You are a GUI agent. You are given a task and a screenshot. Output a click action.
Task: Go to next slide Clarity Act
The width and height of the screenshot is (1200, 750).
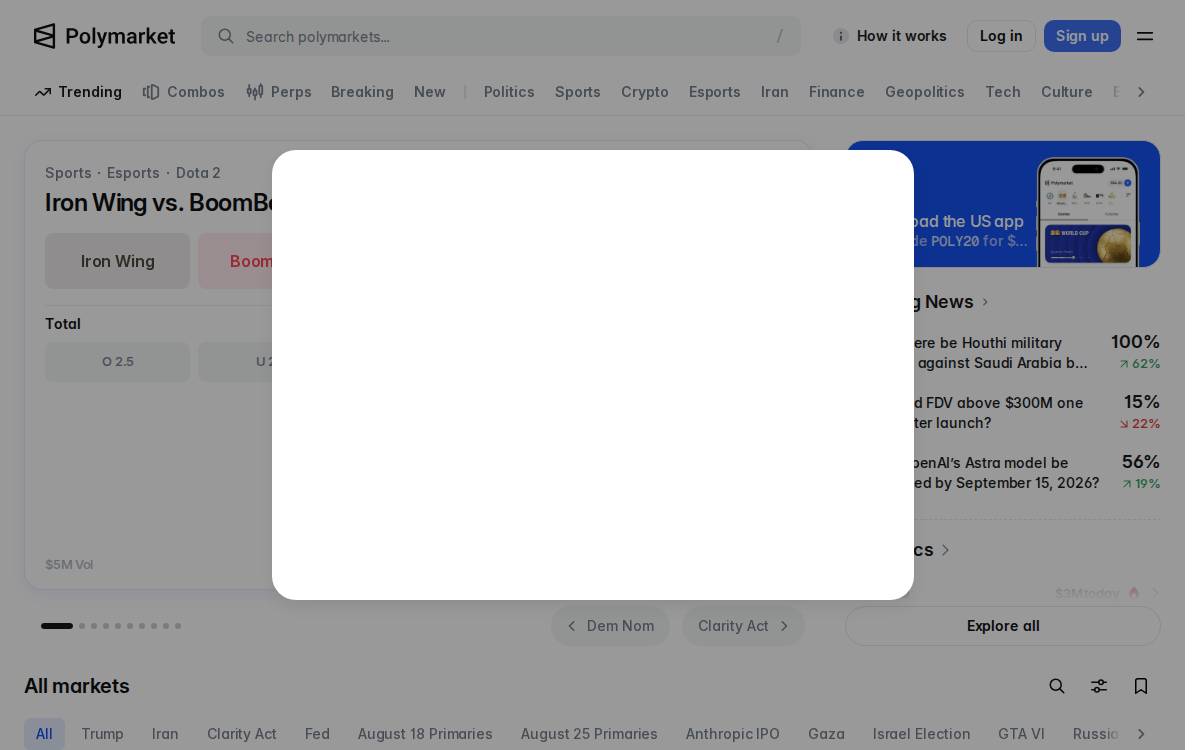click(743, 626)
